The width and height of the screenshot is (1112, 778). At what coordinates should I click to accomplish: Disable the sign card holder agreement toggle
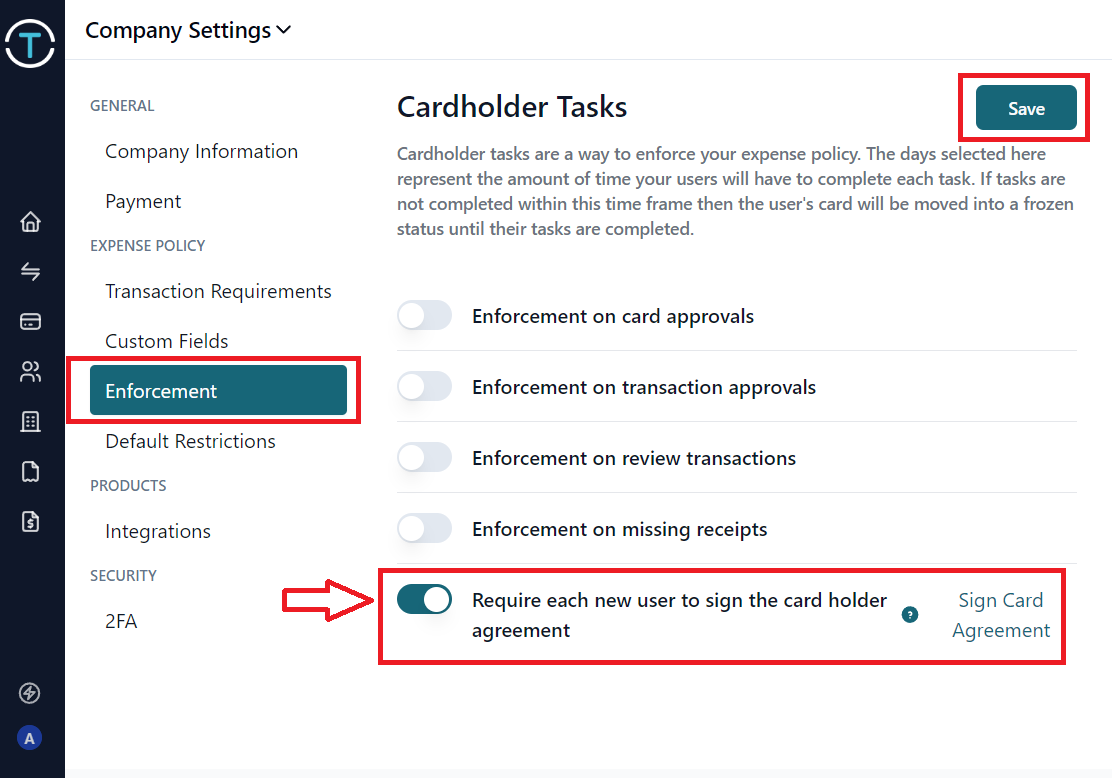(424, 599)
